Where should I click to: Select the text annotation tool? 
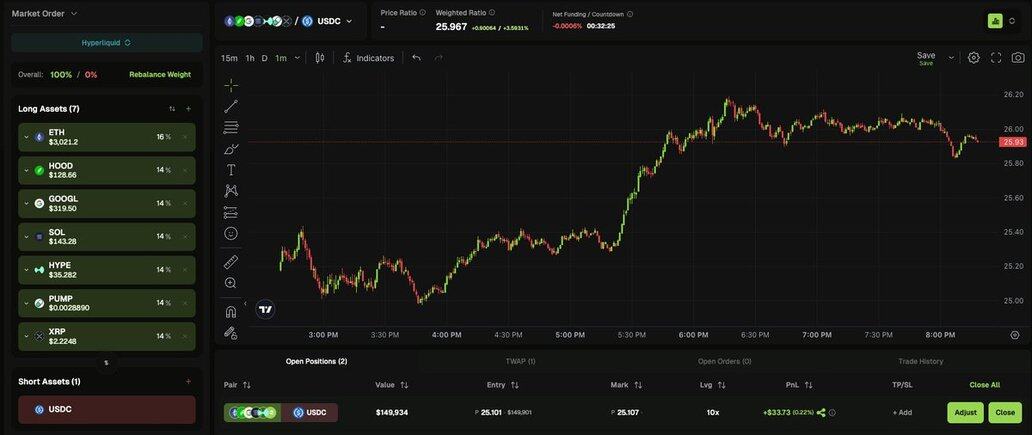point(231,170)
